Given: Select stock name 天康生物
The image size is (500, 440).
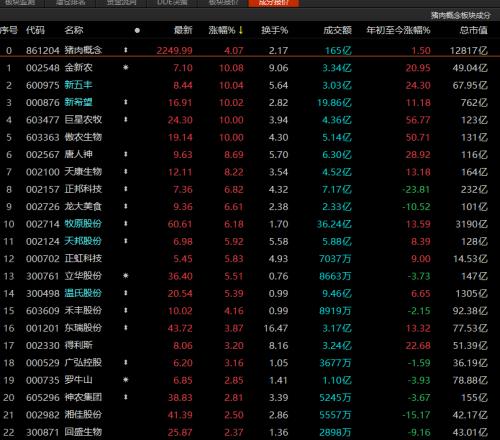Looking at the screenshot, I should [83, 172].
